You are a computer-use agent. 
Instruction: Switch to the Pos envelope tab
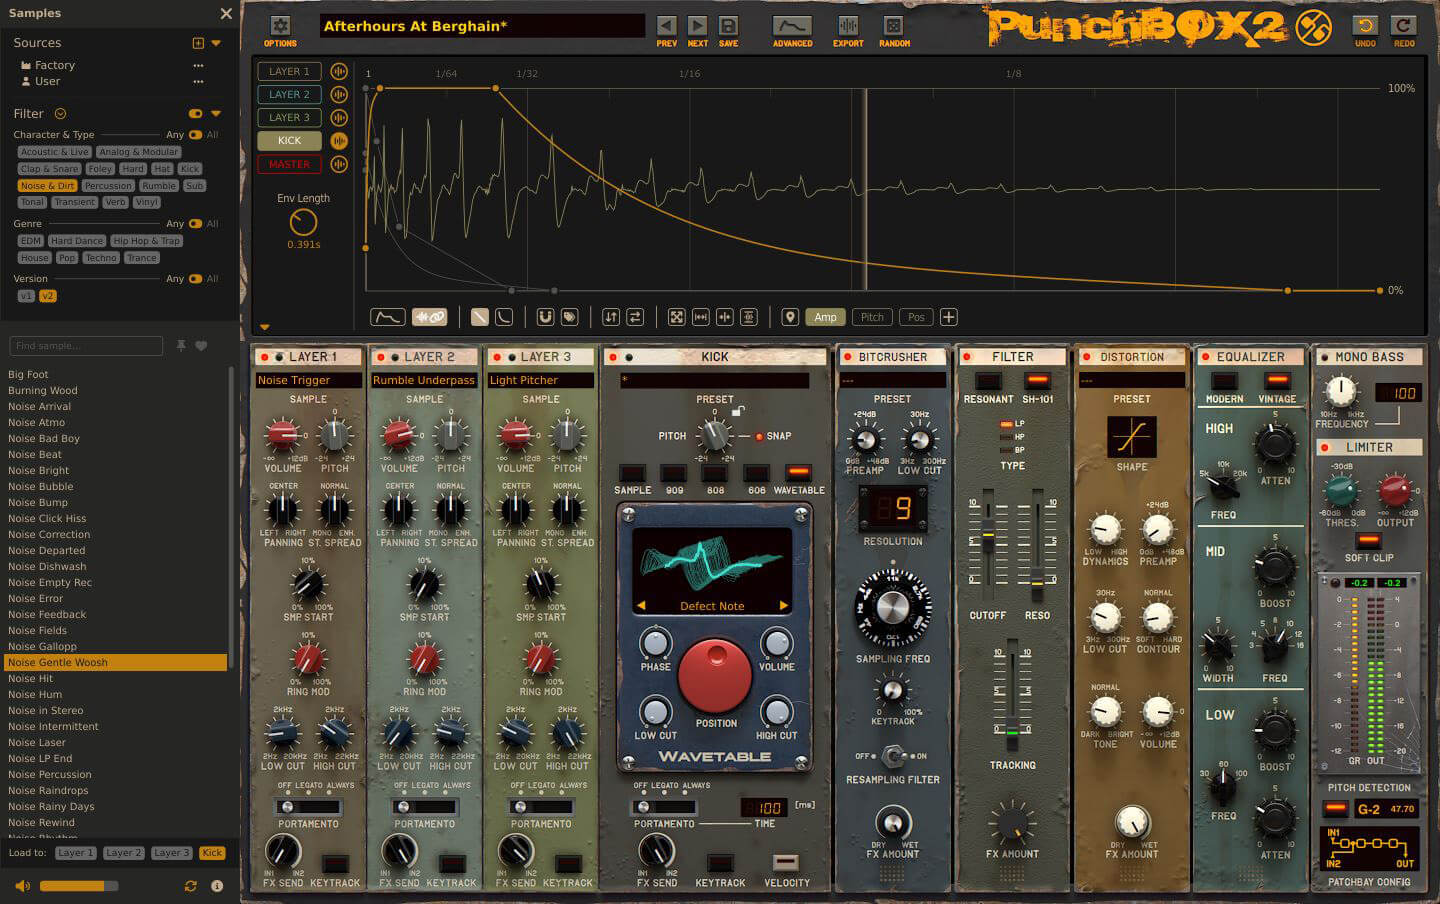(916, 317)
